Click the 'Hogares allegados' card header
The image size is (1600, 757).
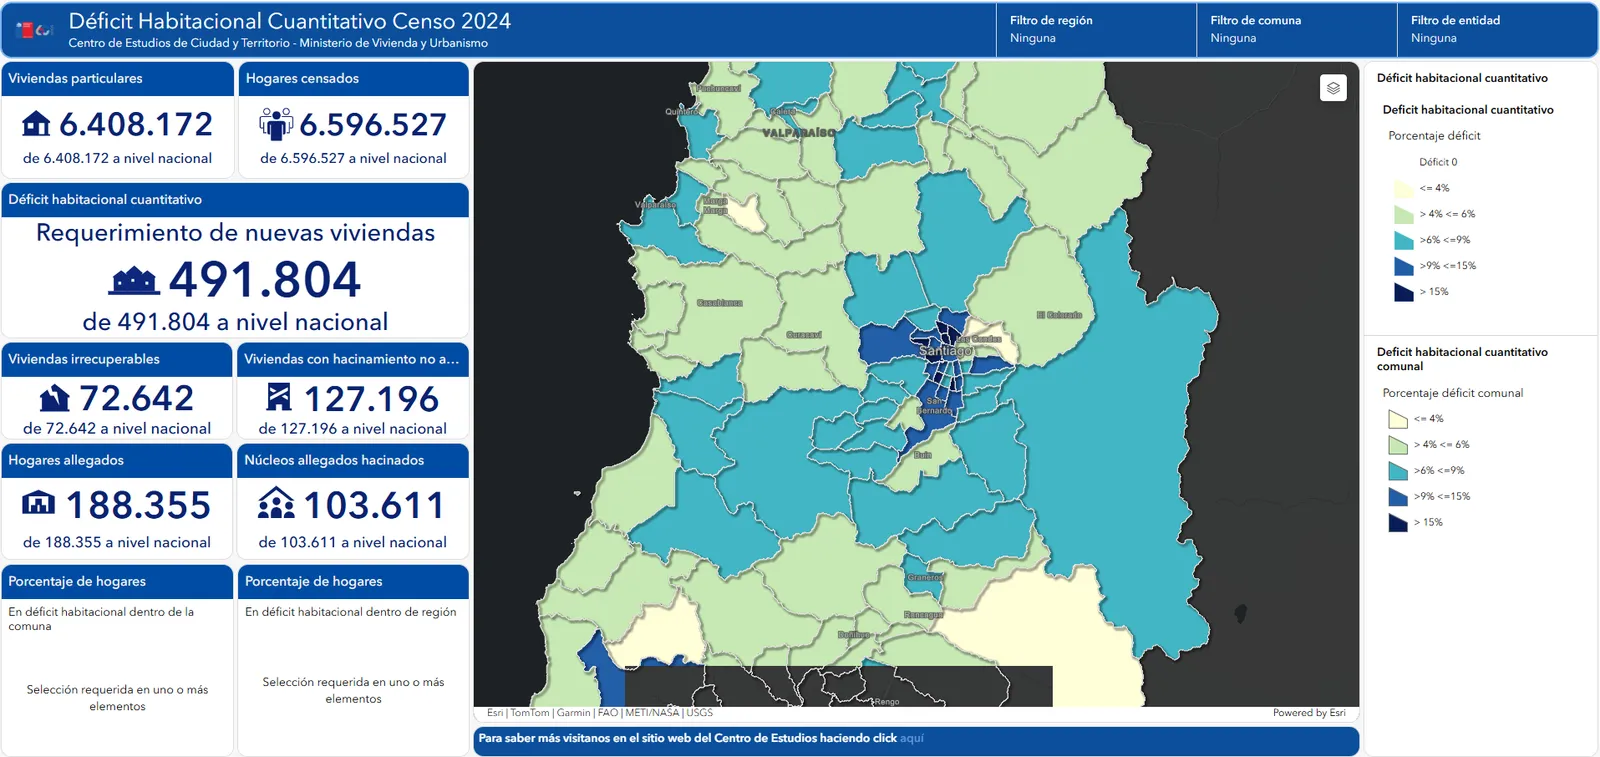click(117, 460)
